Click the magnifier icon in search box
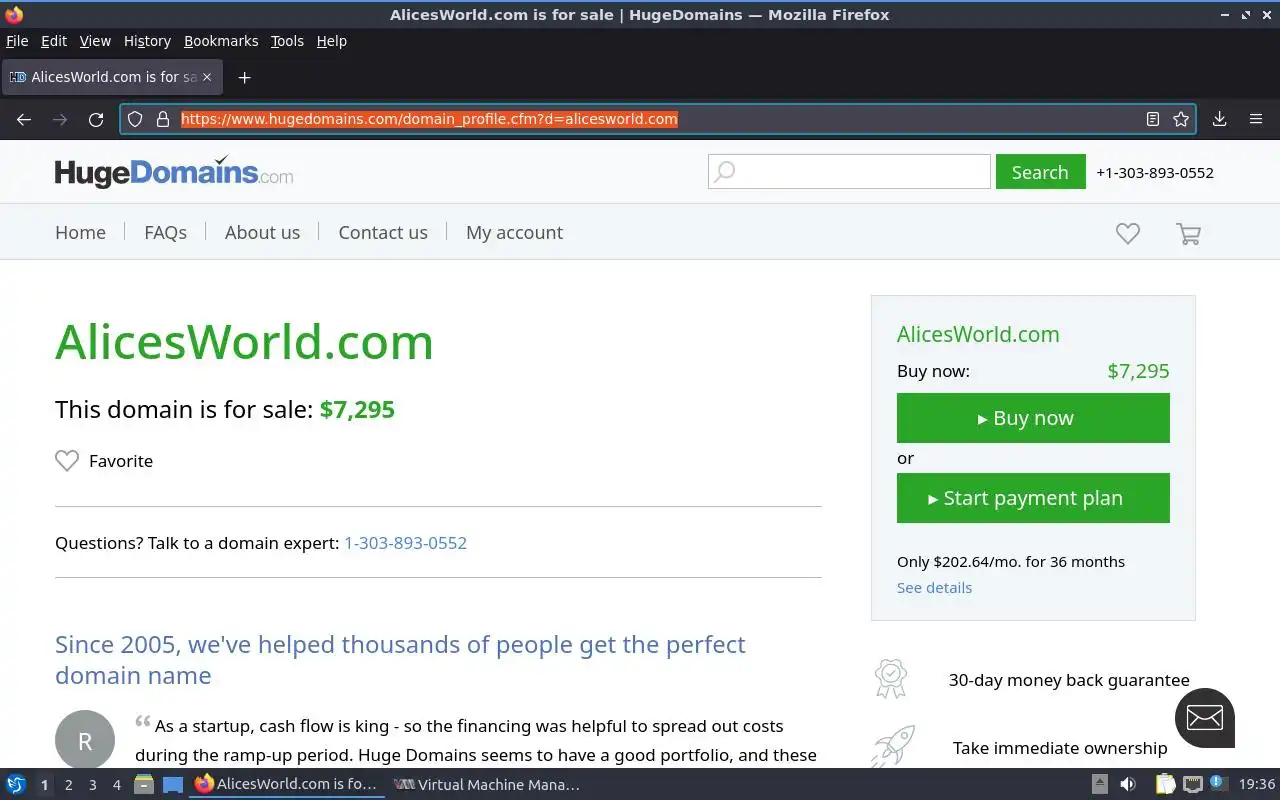1280x800 pixels. 726,172
